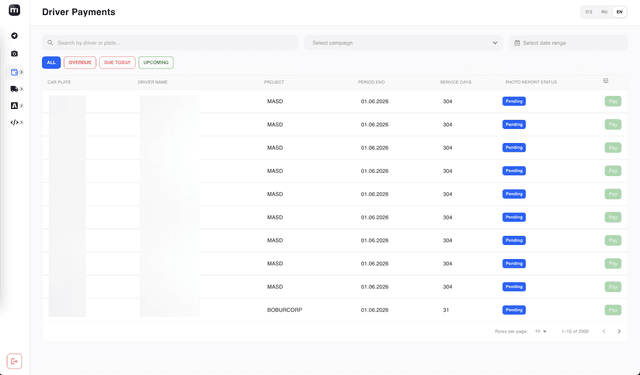
Task: Click the PROJECT column header
Action: tap(274, 82)
